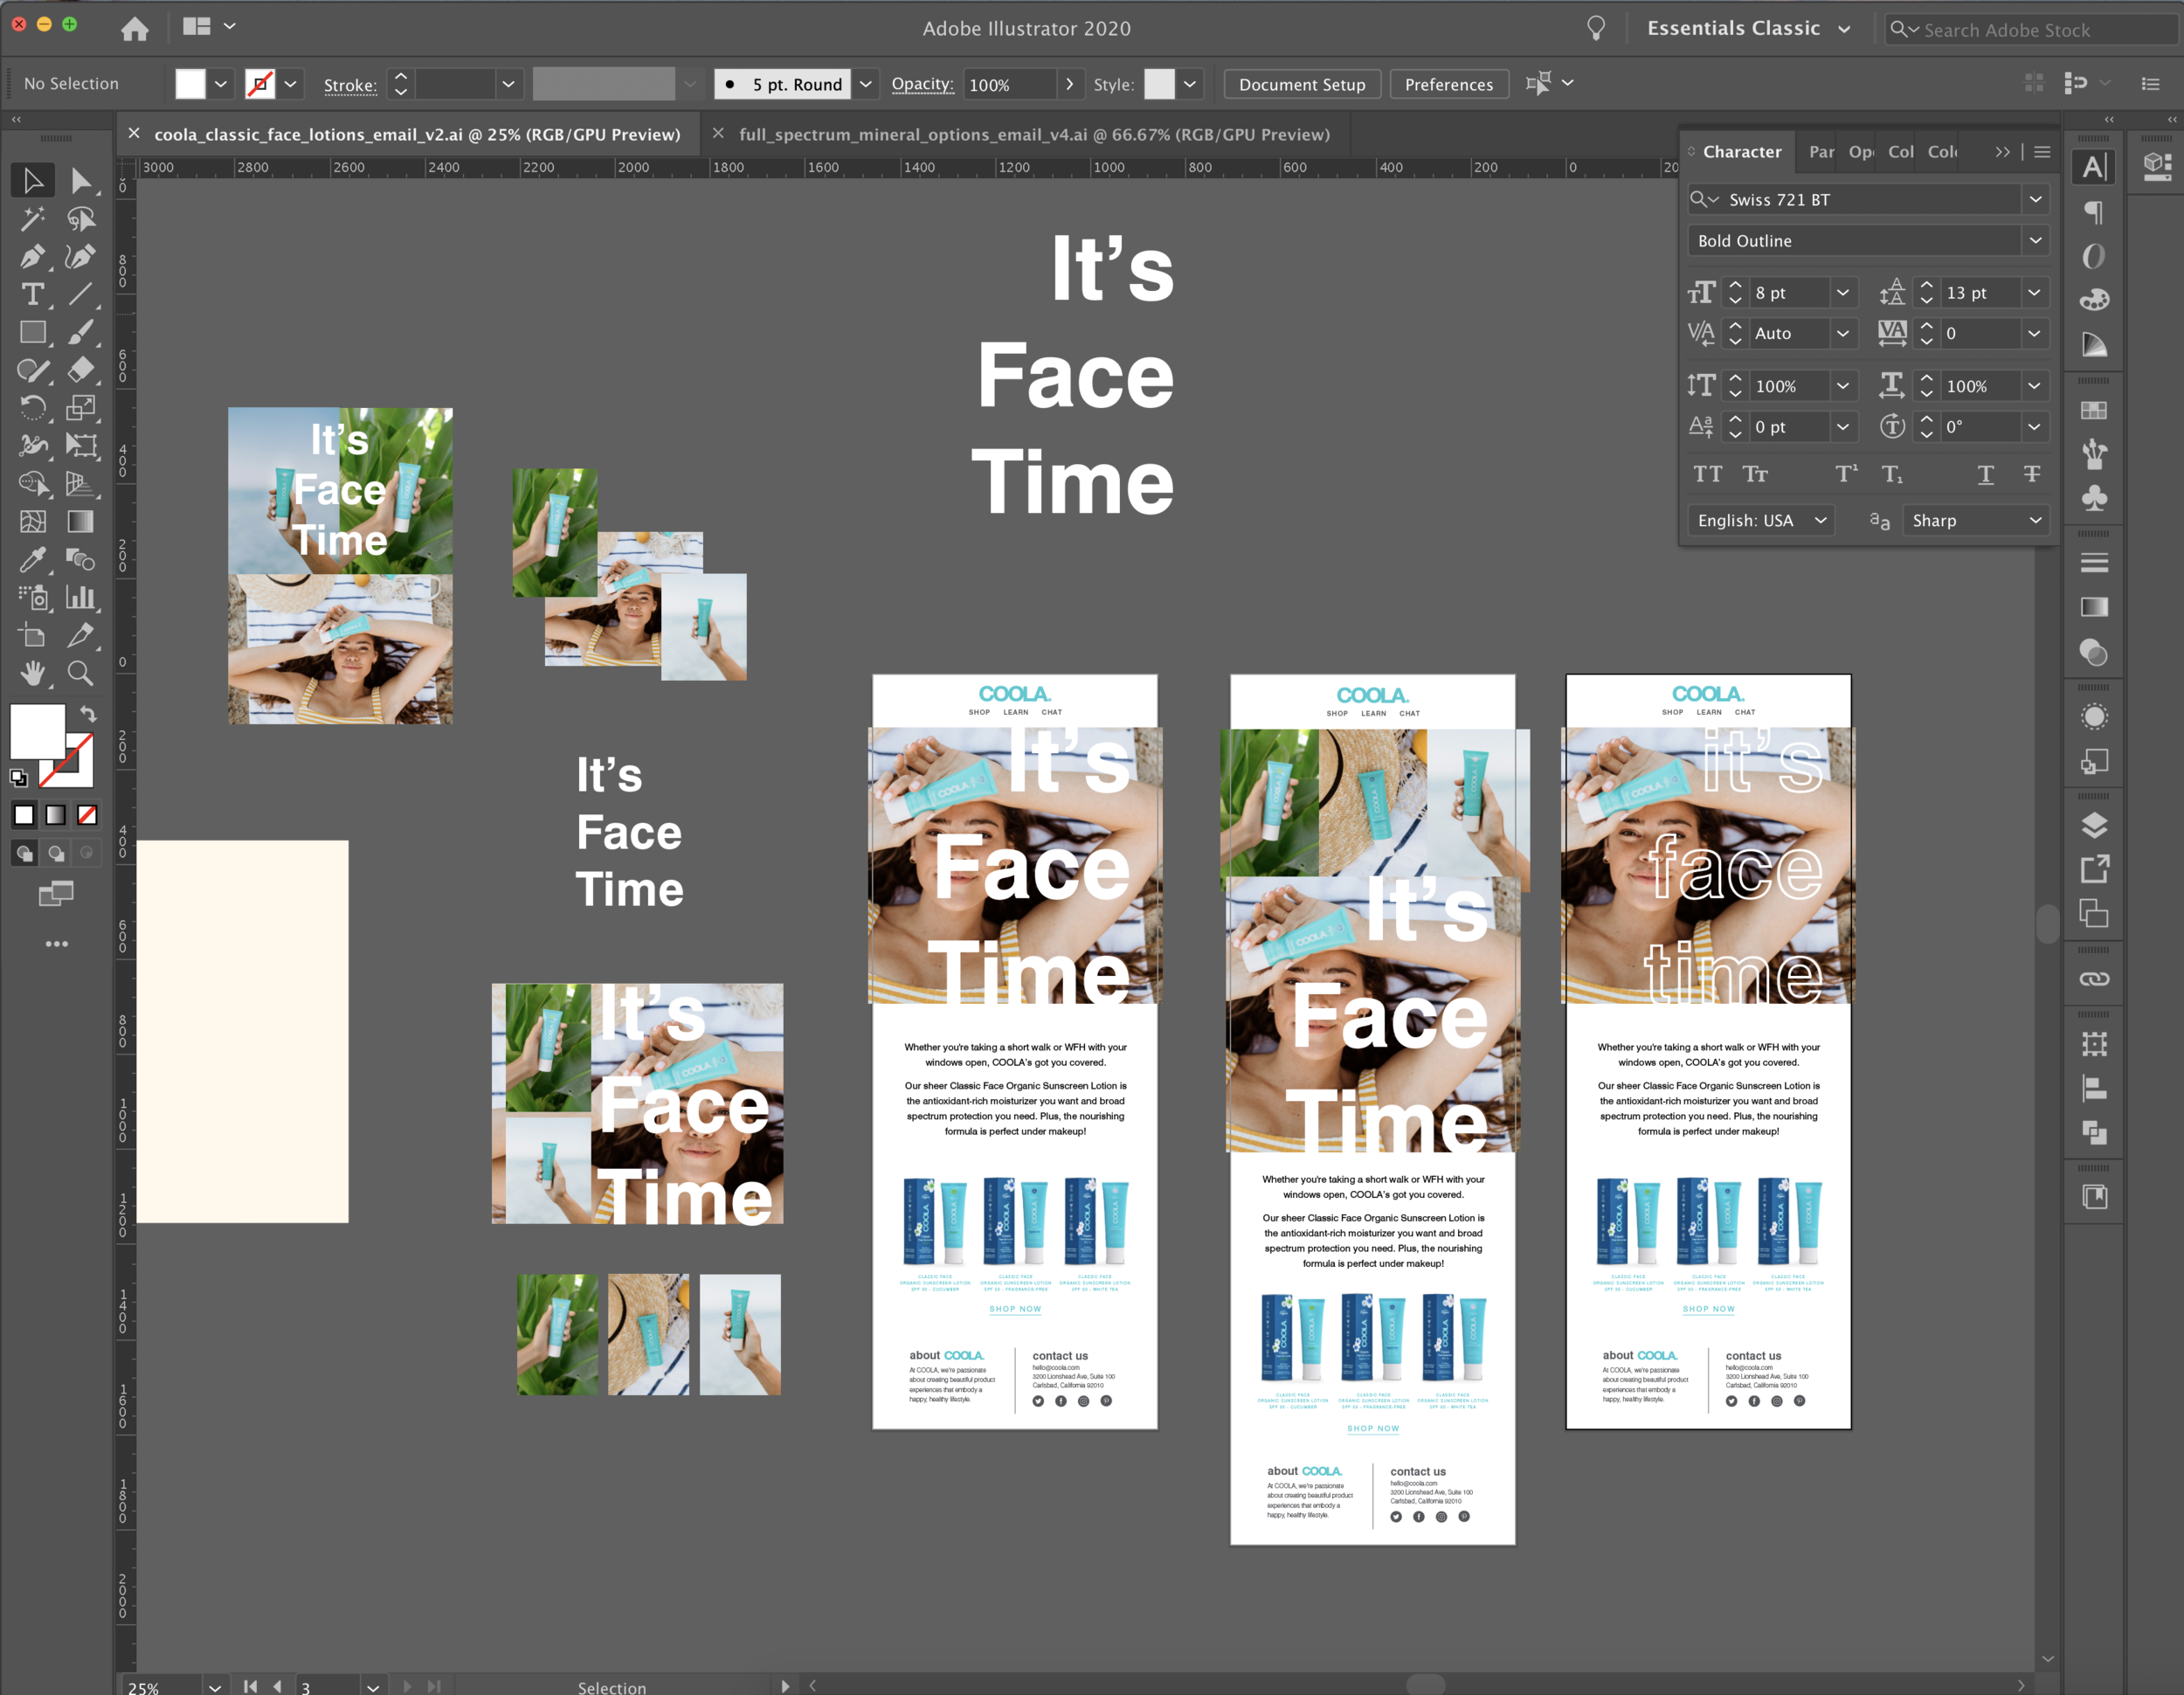Screen dimensions: 2184x1695
Task: Open the 13 pt leading dropdown
Action: (x=2034, y=292)
